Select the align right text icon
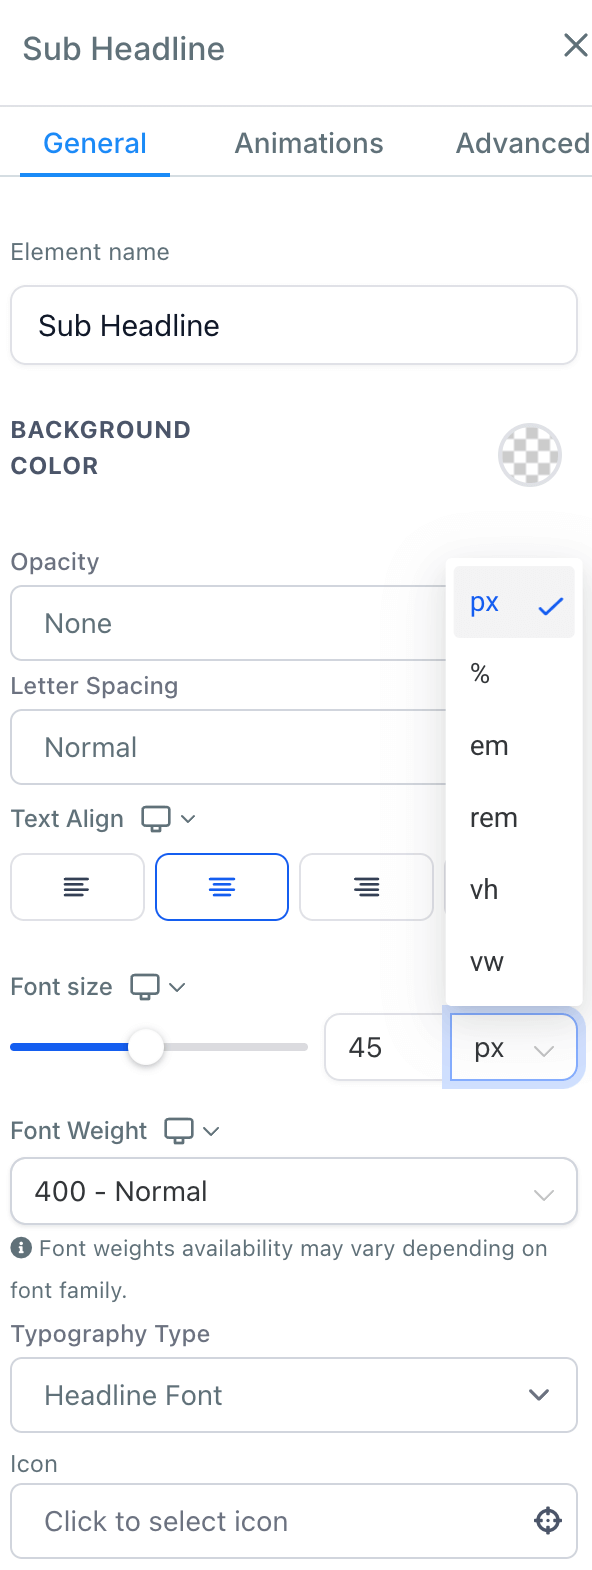 pyautogui.click(x=367, y=887)
